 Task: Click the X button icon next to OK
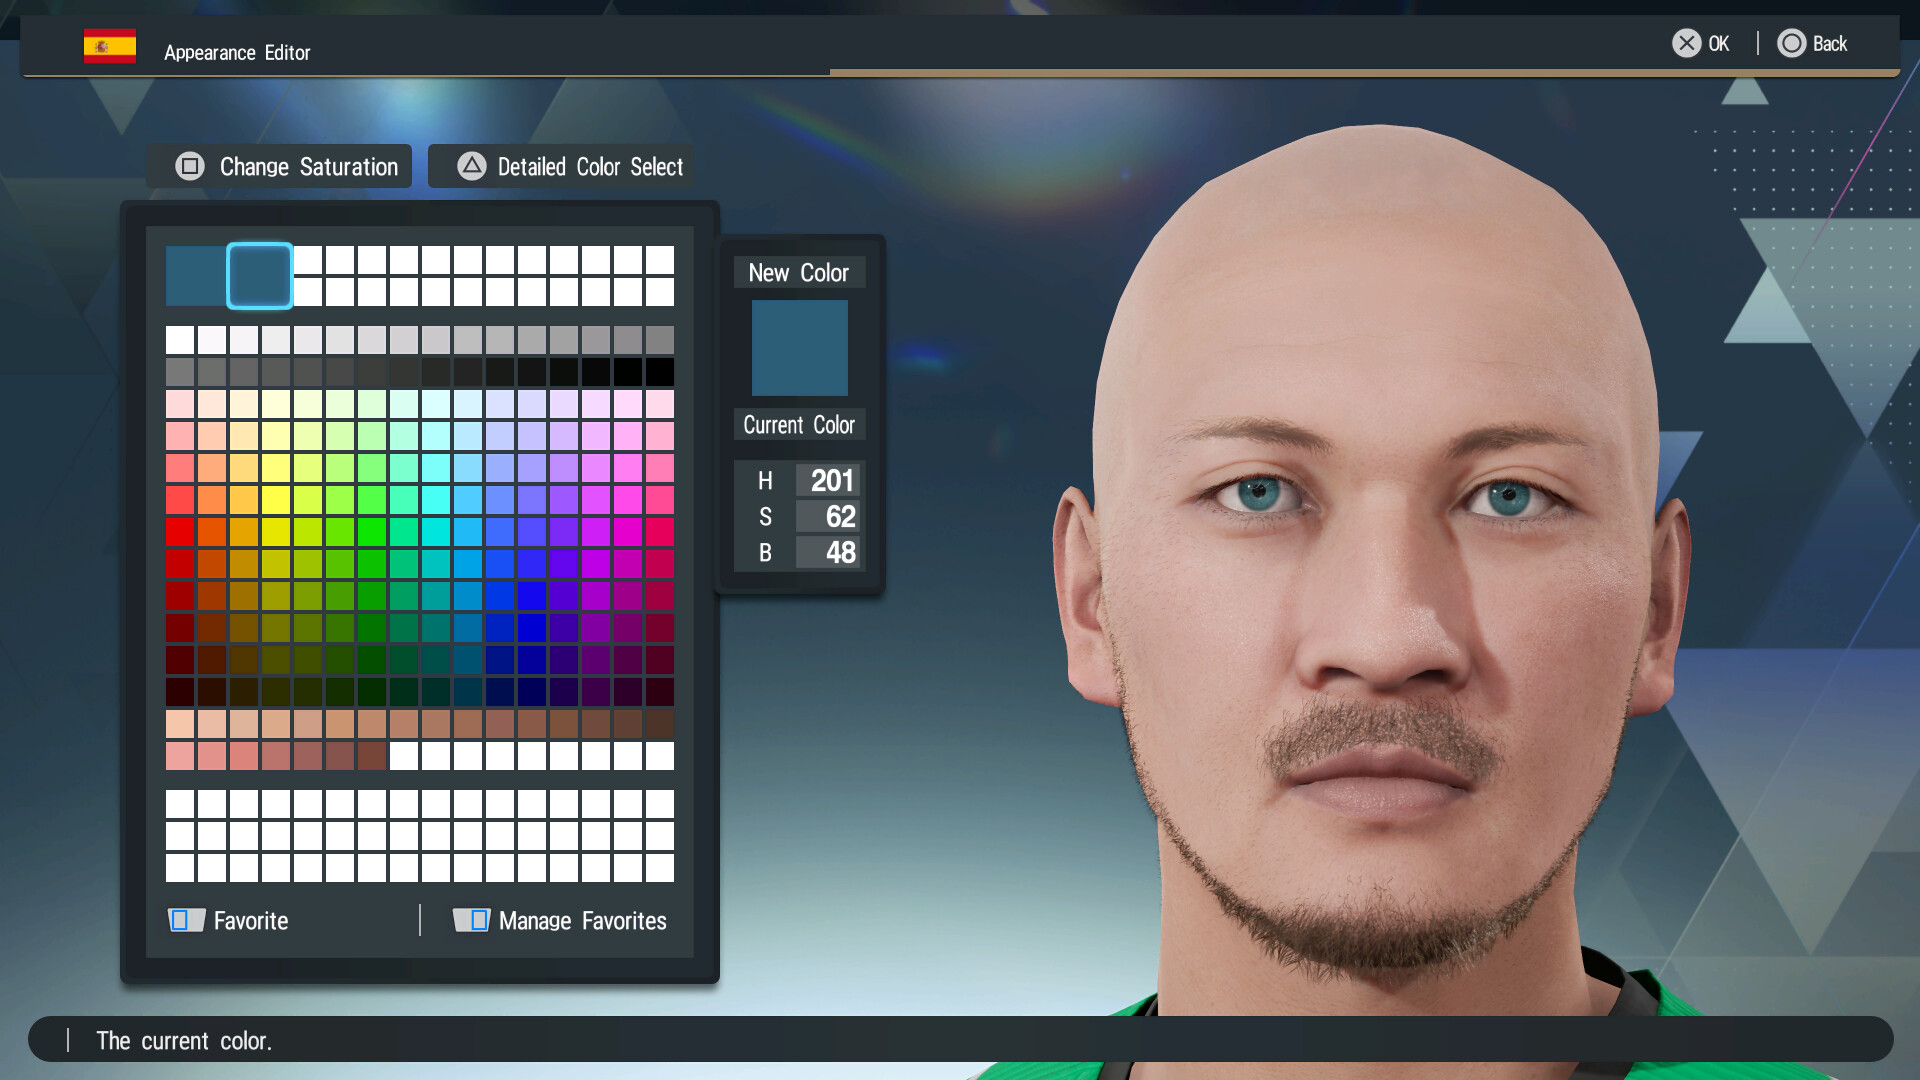pyautogui.click(x=1686, y=43)
